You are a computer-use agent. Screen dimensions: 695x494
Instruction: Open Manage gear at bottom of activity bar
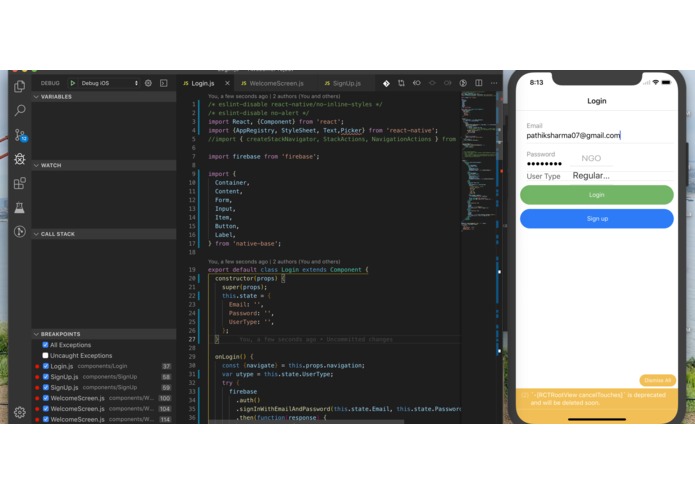tap(20, 412)
